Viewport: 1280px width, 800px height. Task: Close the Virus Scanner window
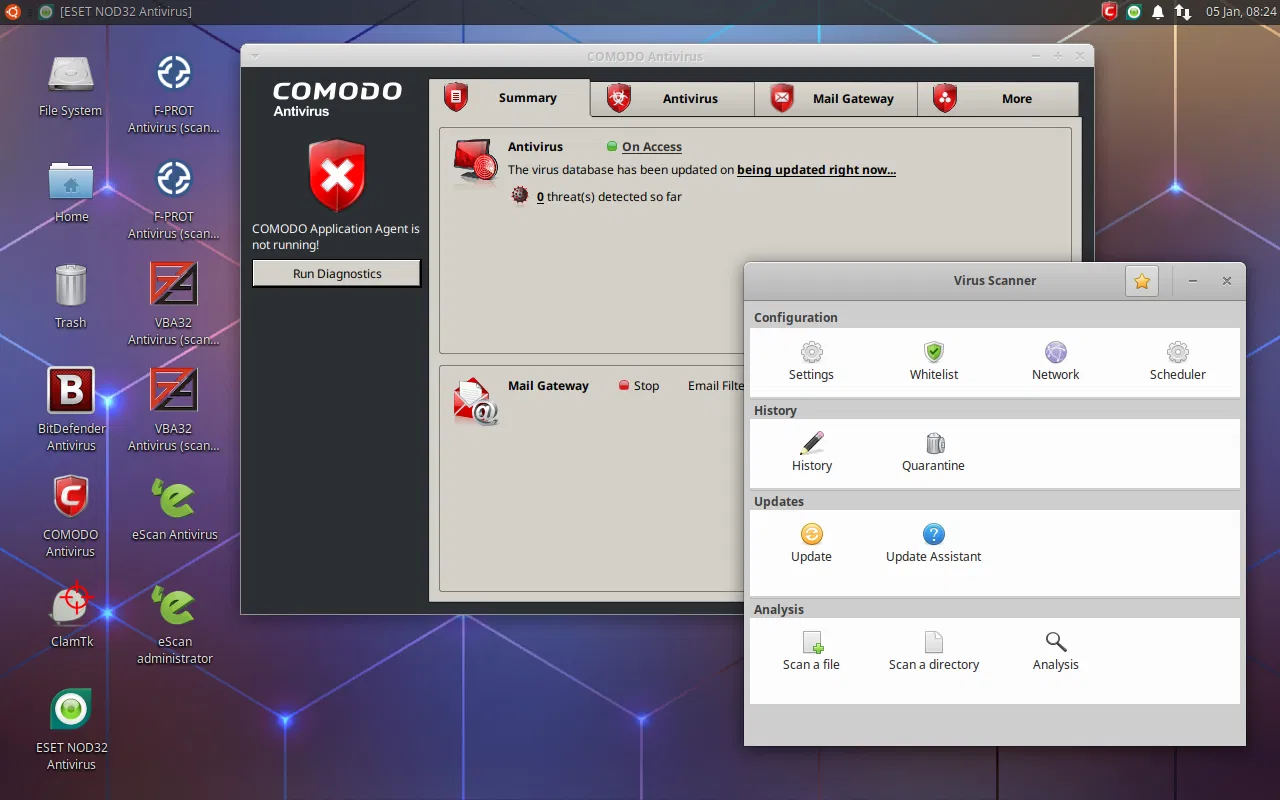[x=1227, y=282]
